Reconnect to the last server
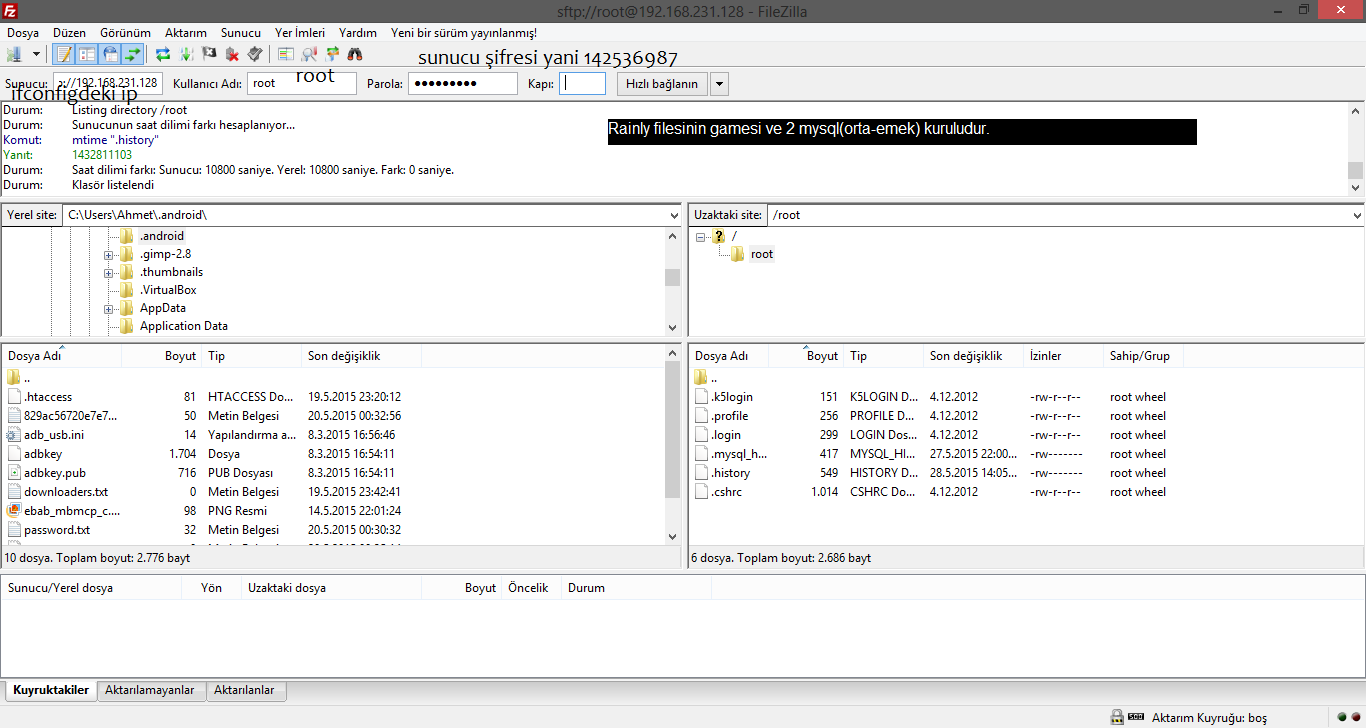This screenshot has height=728, width=1366. click(255, 54)
